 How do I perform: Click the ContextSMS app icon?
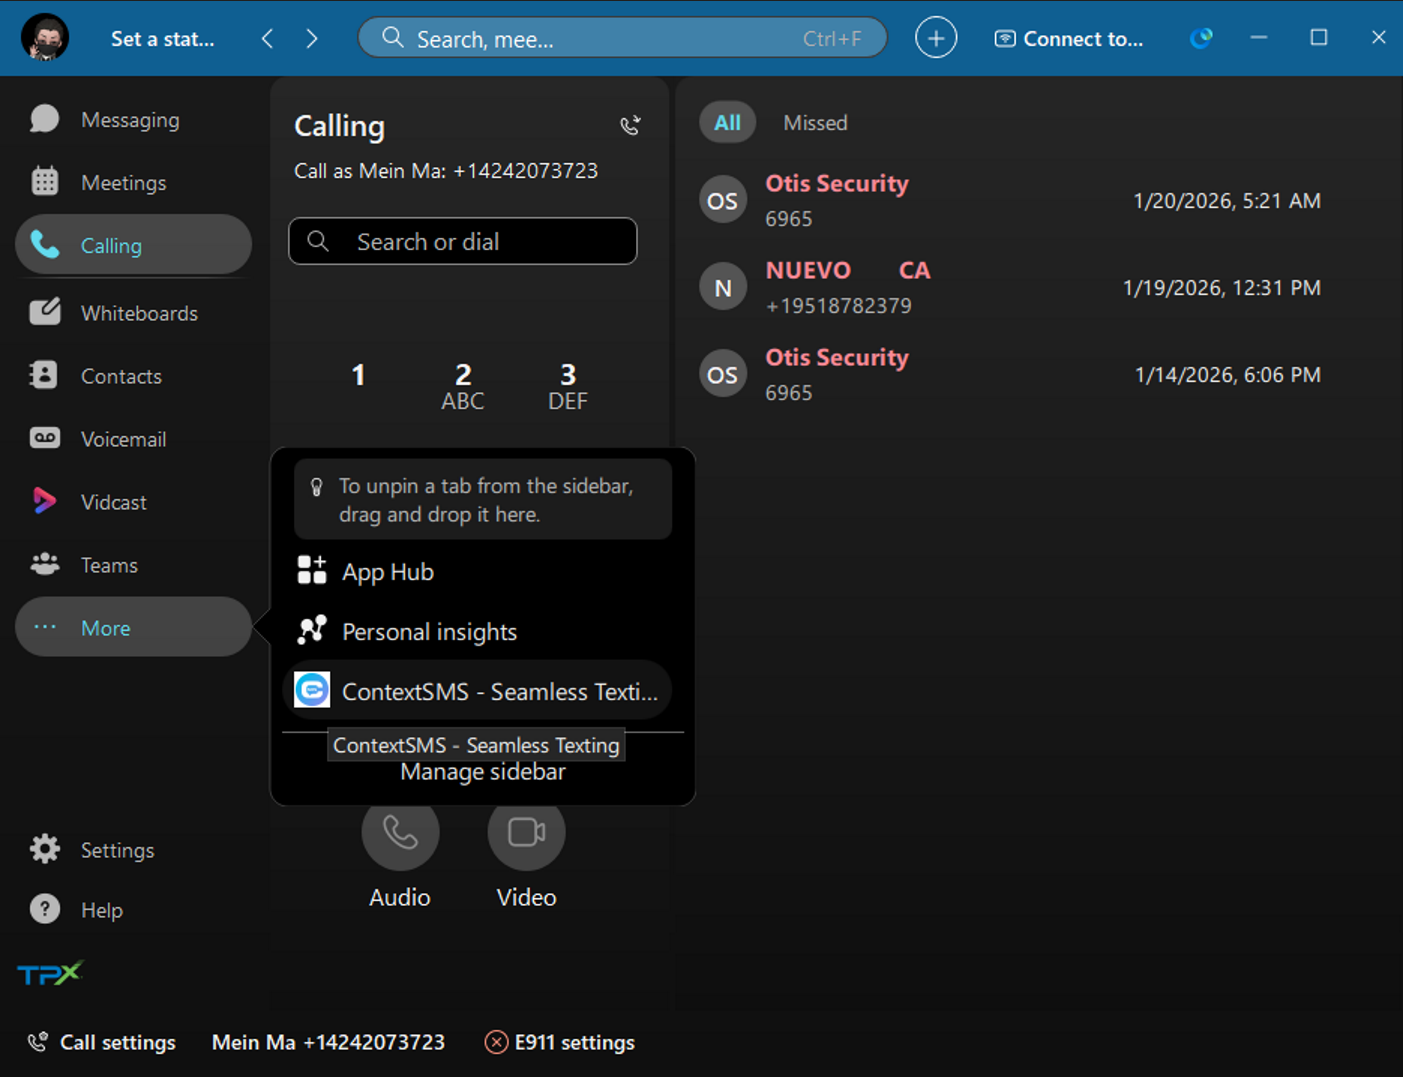pyautogui.click(x=312, y=690)
